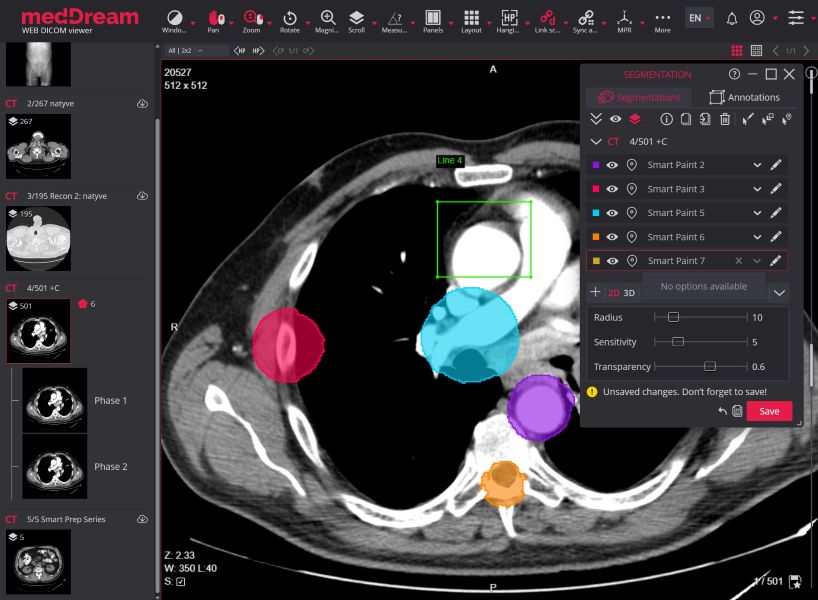Open 5/5 Smart Prep Series thumbnail
Screen dimensions: 818x600
tap(38, 562)
